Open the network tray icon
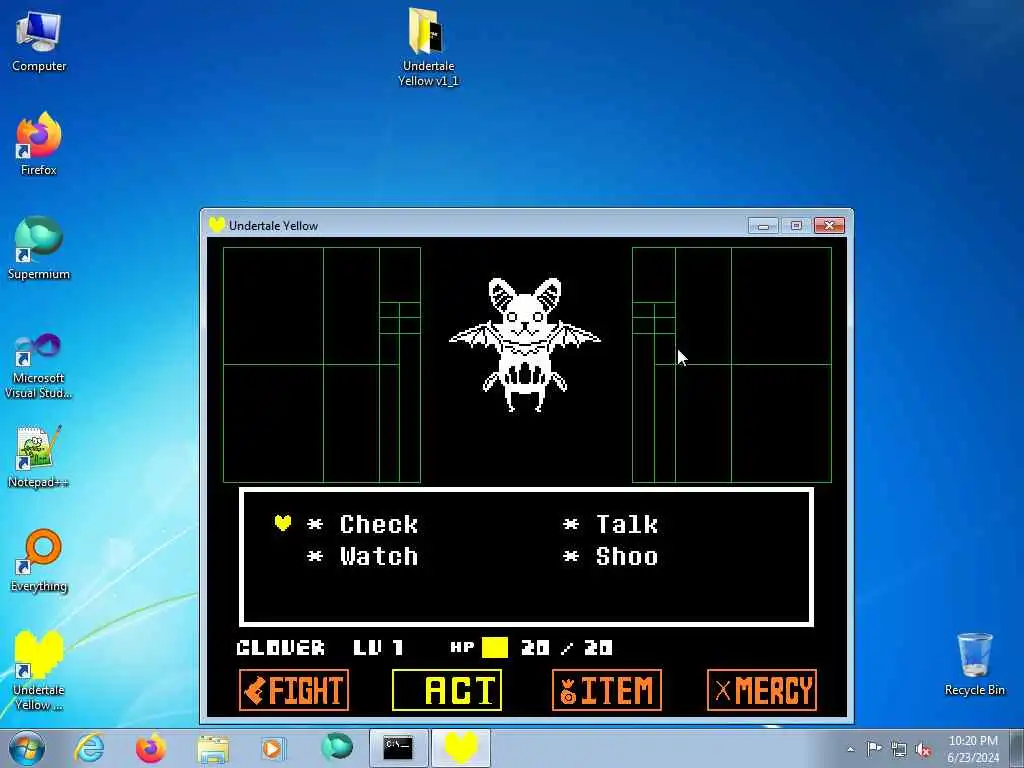The image size is (1024, 768). tap(899, 750)
